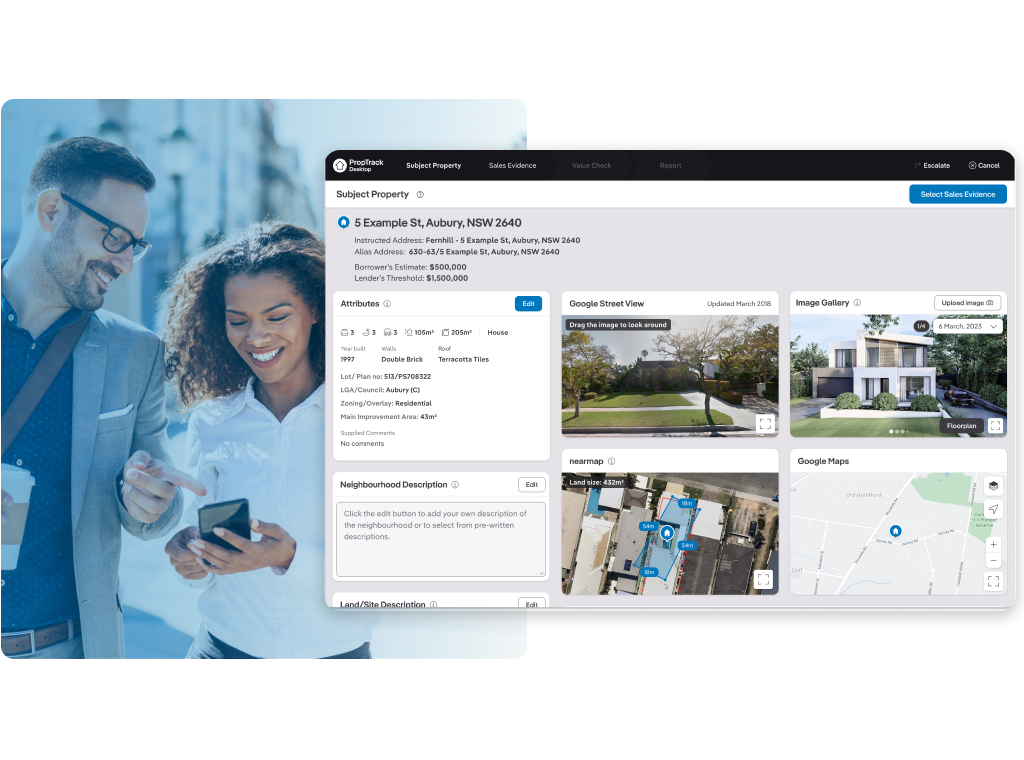Switch to the Sales Evidence tab
This screenshot has height=760, width=1024.
[513, 166]
